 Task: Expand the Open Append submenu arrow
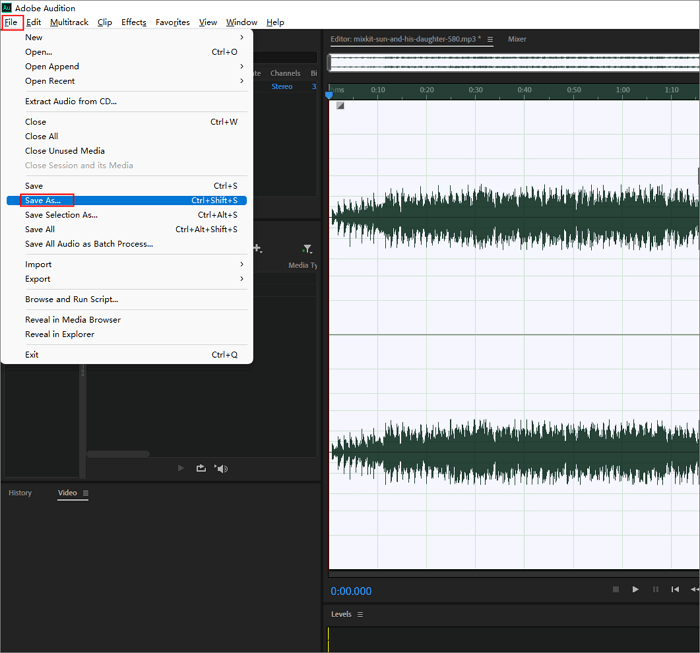[242, 66]
